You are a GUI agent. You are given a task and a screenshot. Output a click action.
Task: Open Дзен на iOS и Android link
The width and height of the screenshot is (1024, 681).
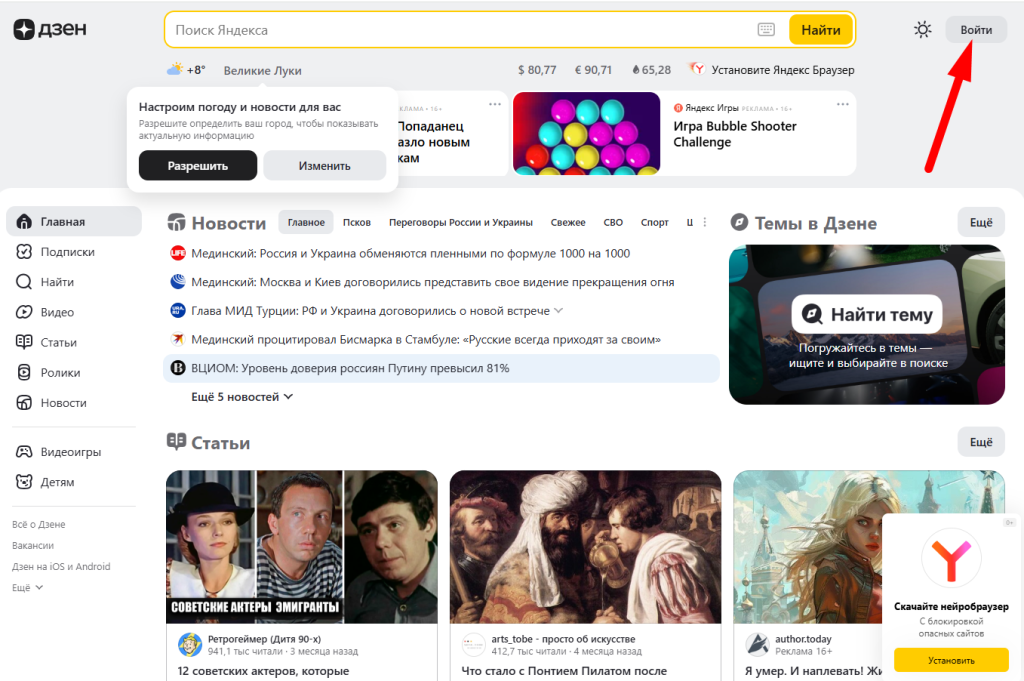tap(61, 567)
